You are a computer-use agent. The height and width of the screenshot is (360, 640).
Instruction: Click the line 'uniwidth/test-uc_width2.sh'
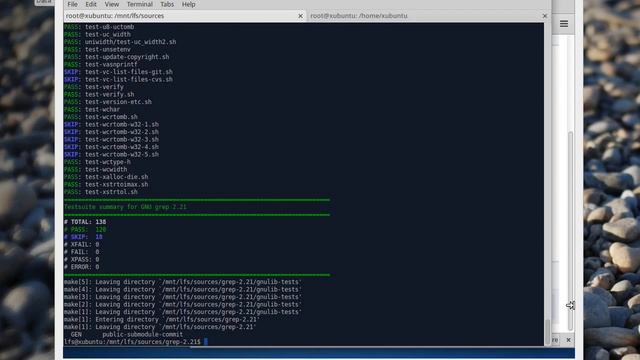pos(120,42)
